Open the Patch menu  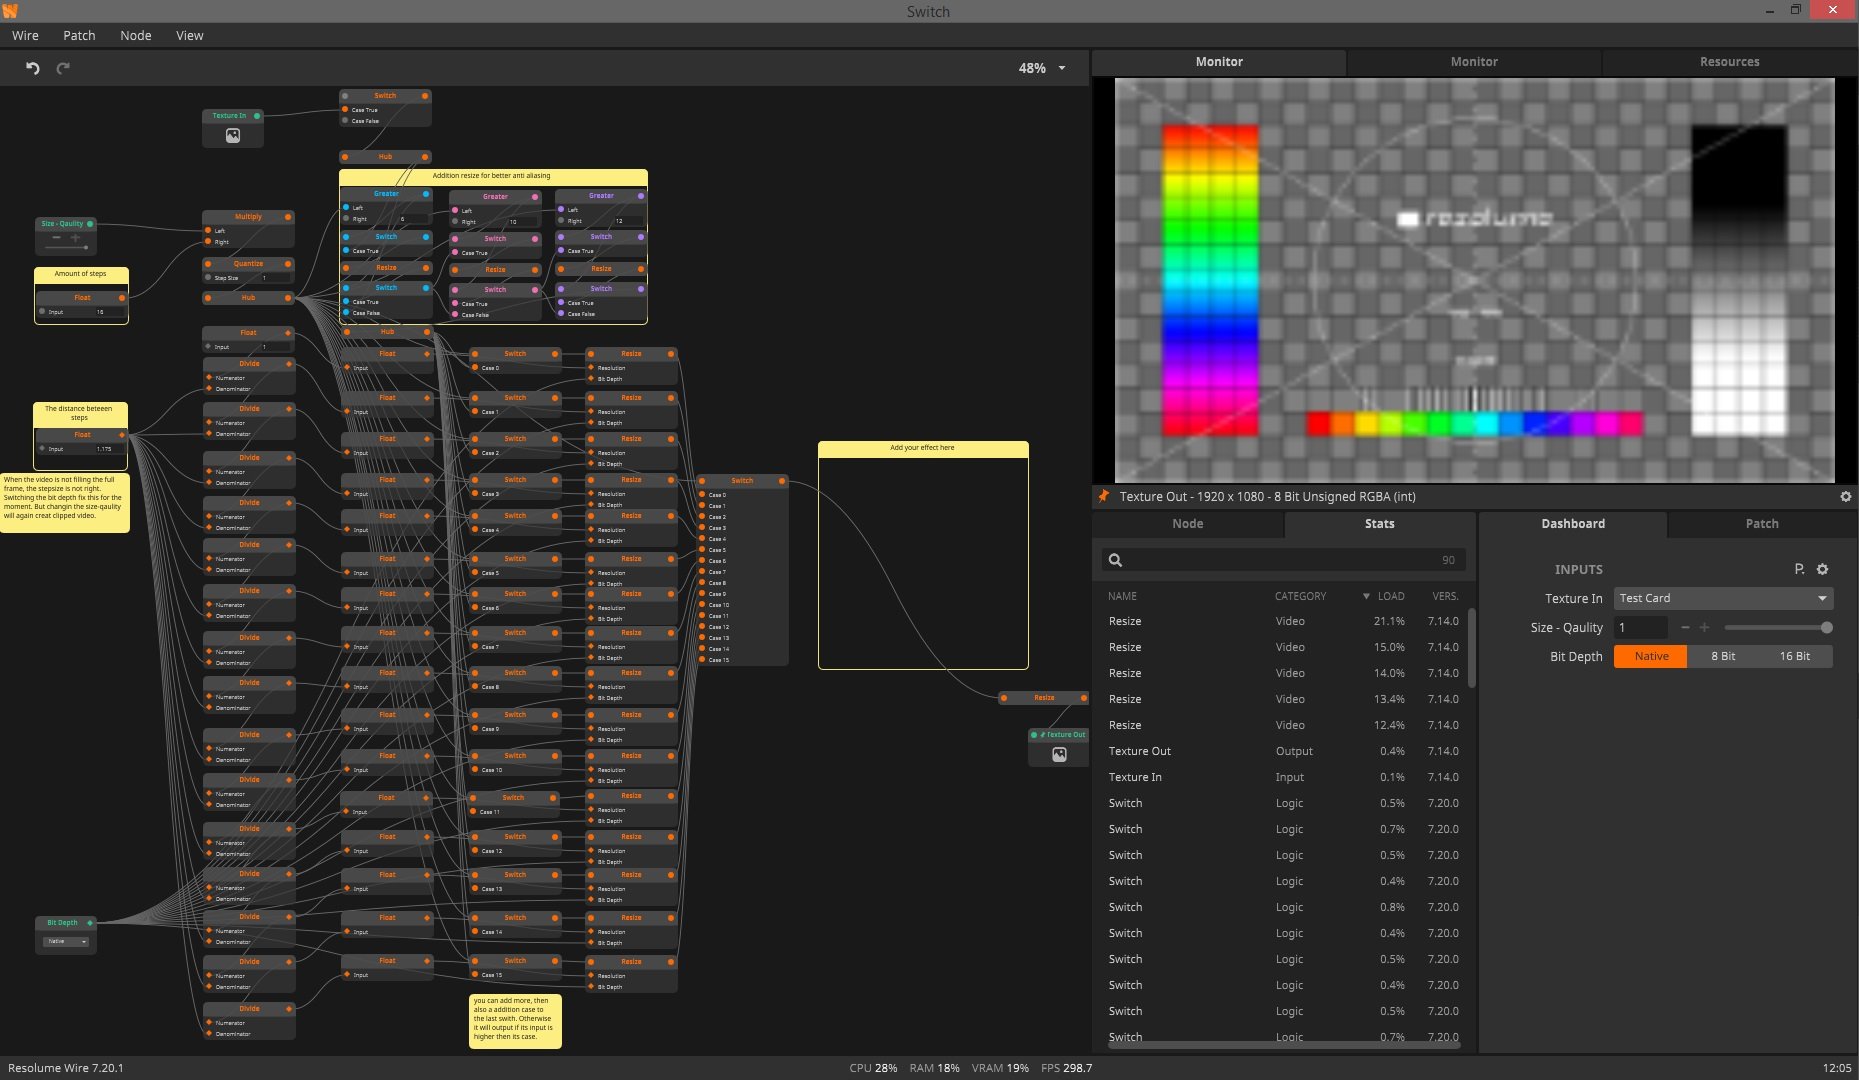tap(79, 35)
